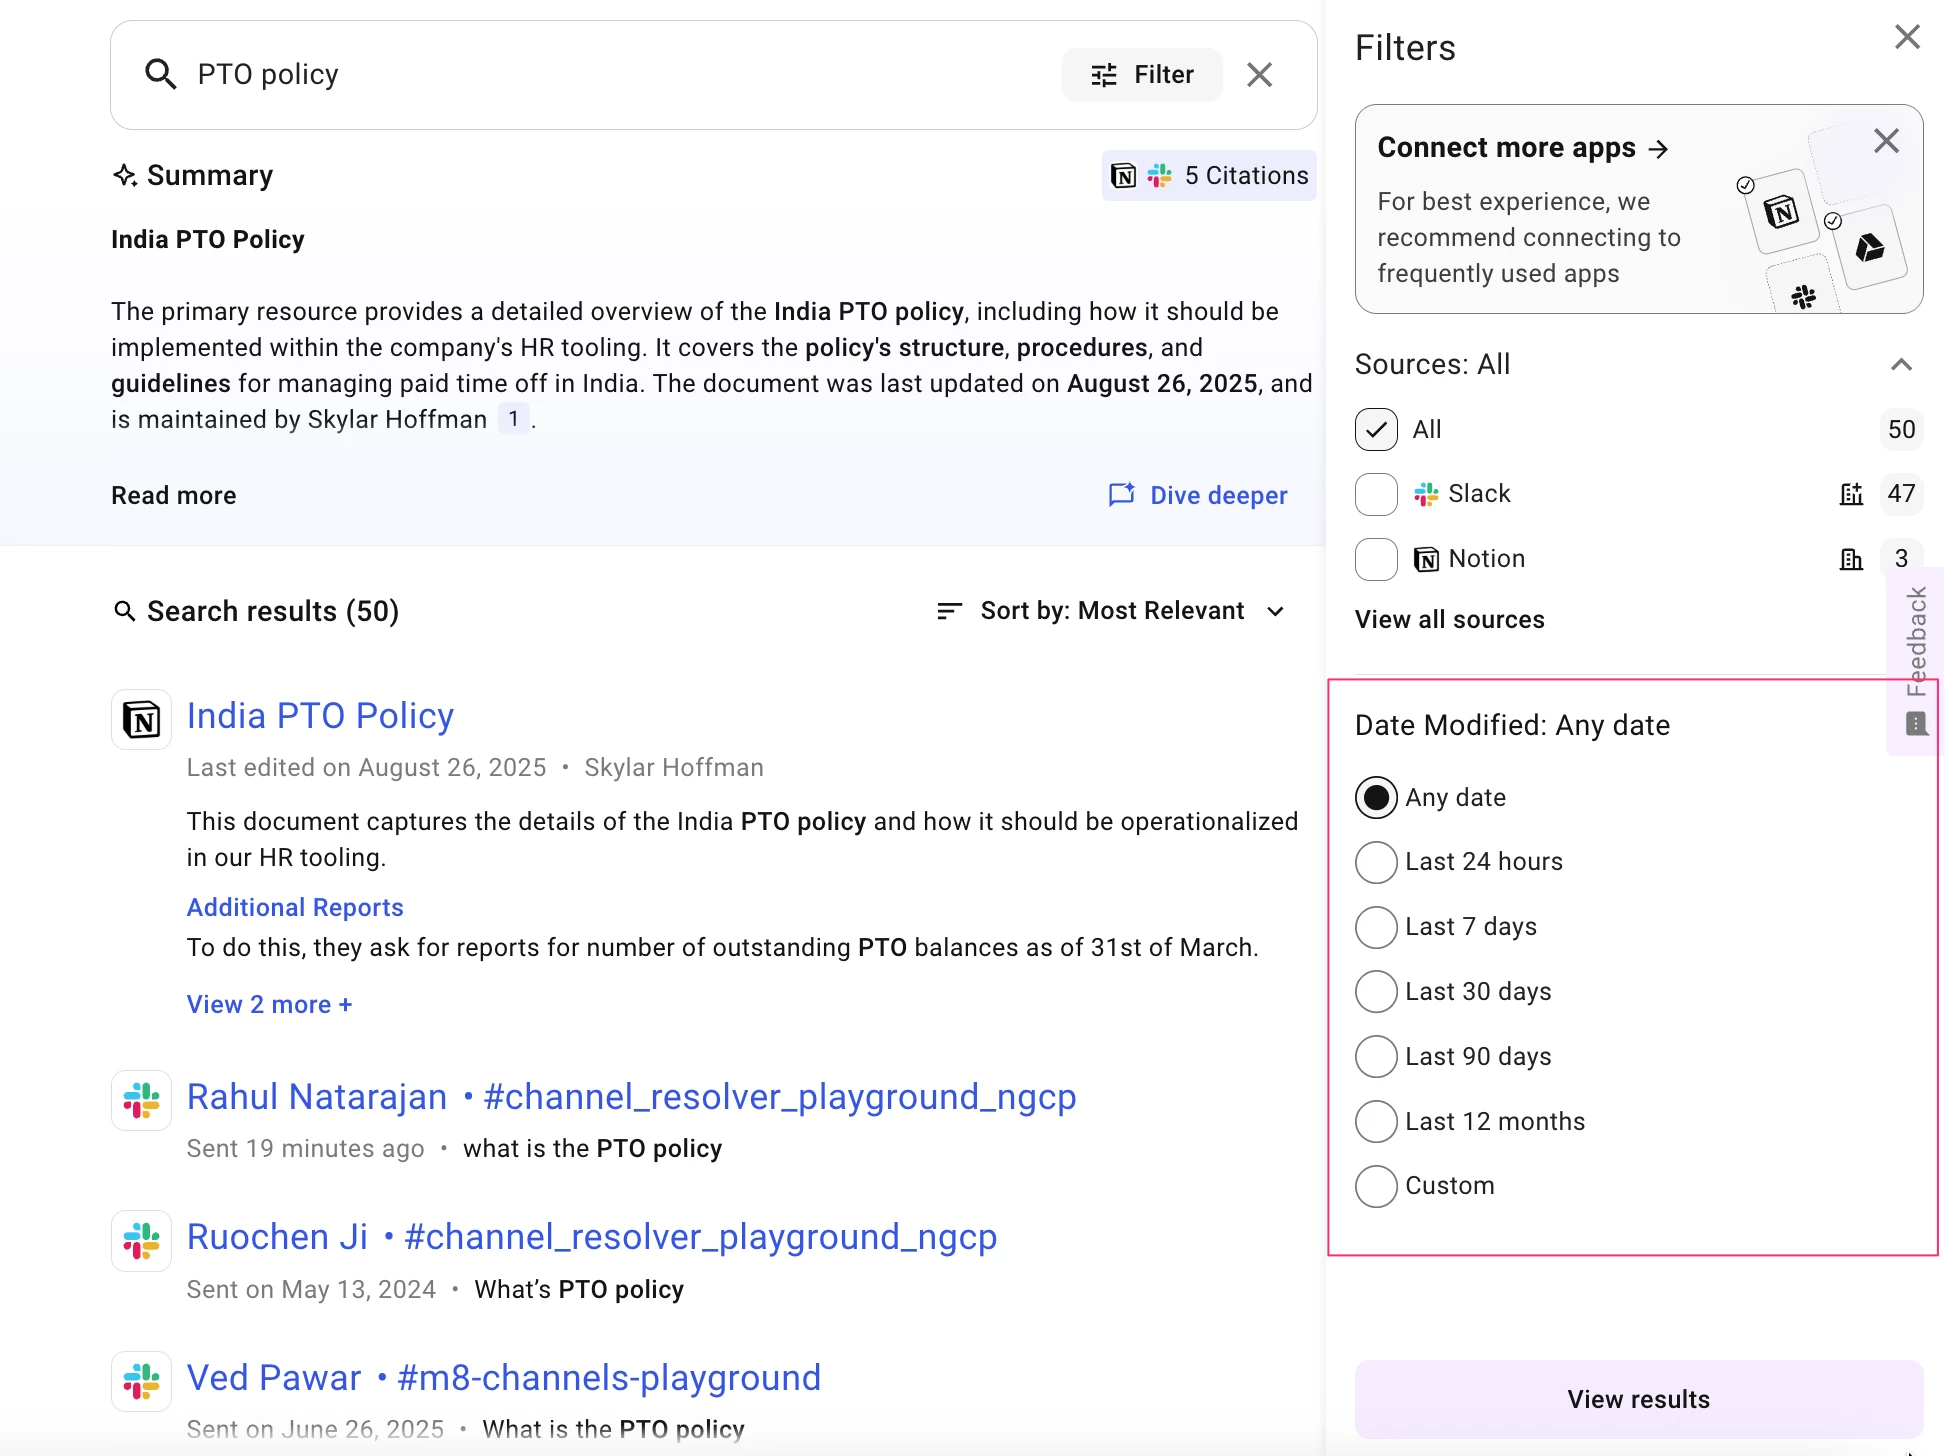Screen dimensions: 1944x1456
Task: Check the Notion source checkbox
Action: pyautogui.click(x=1376, y=559)
